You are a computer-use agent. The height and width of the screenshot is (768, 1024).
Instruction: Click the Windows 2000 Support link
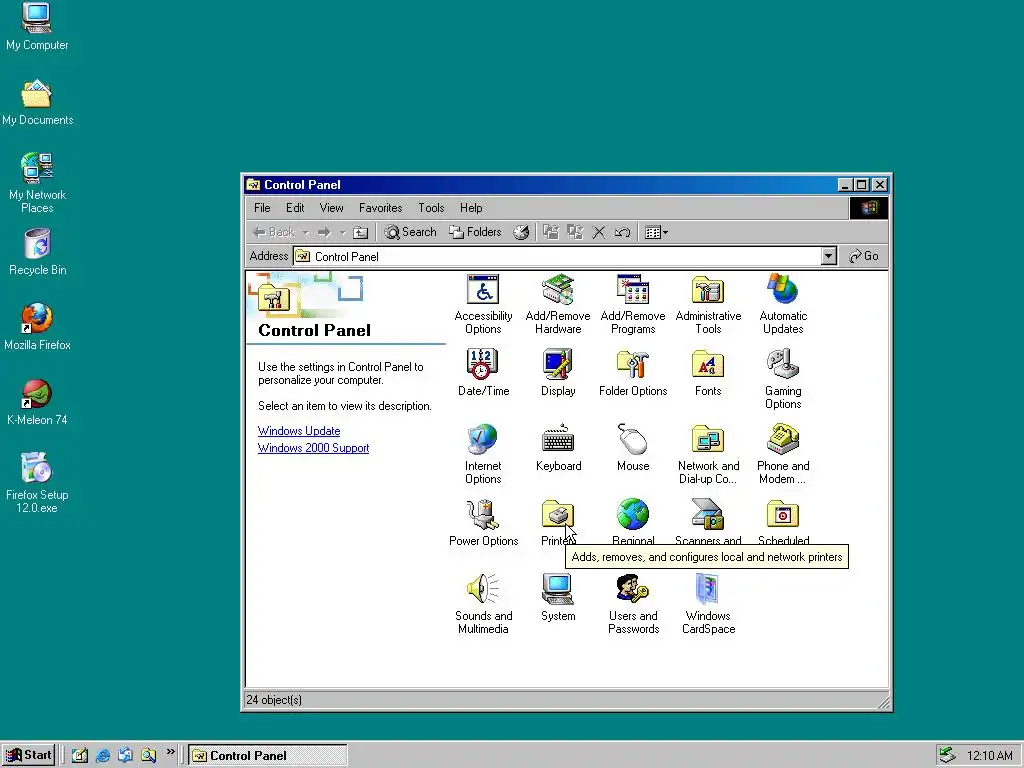tap(313, 448)
